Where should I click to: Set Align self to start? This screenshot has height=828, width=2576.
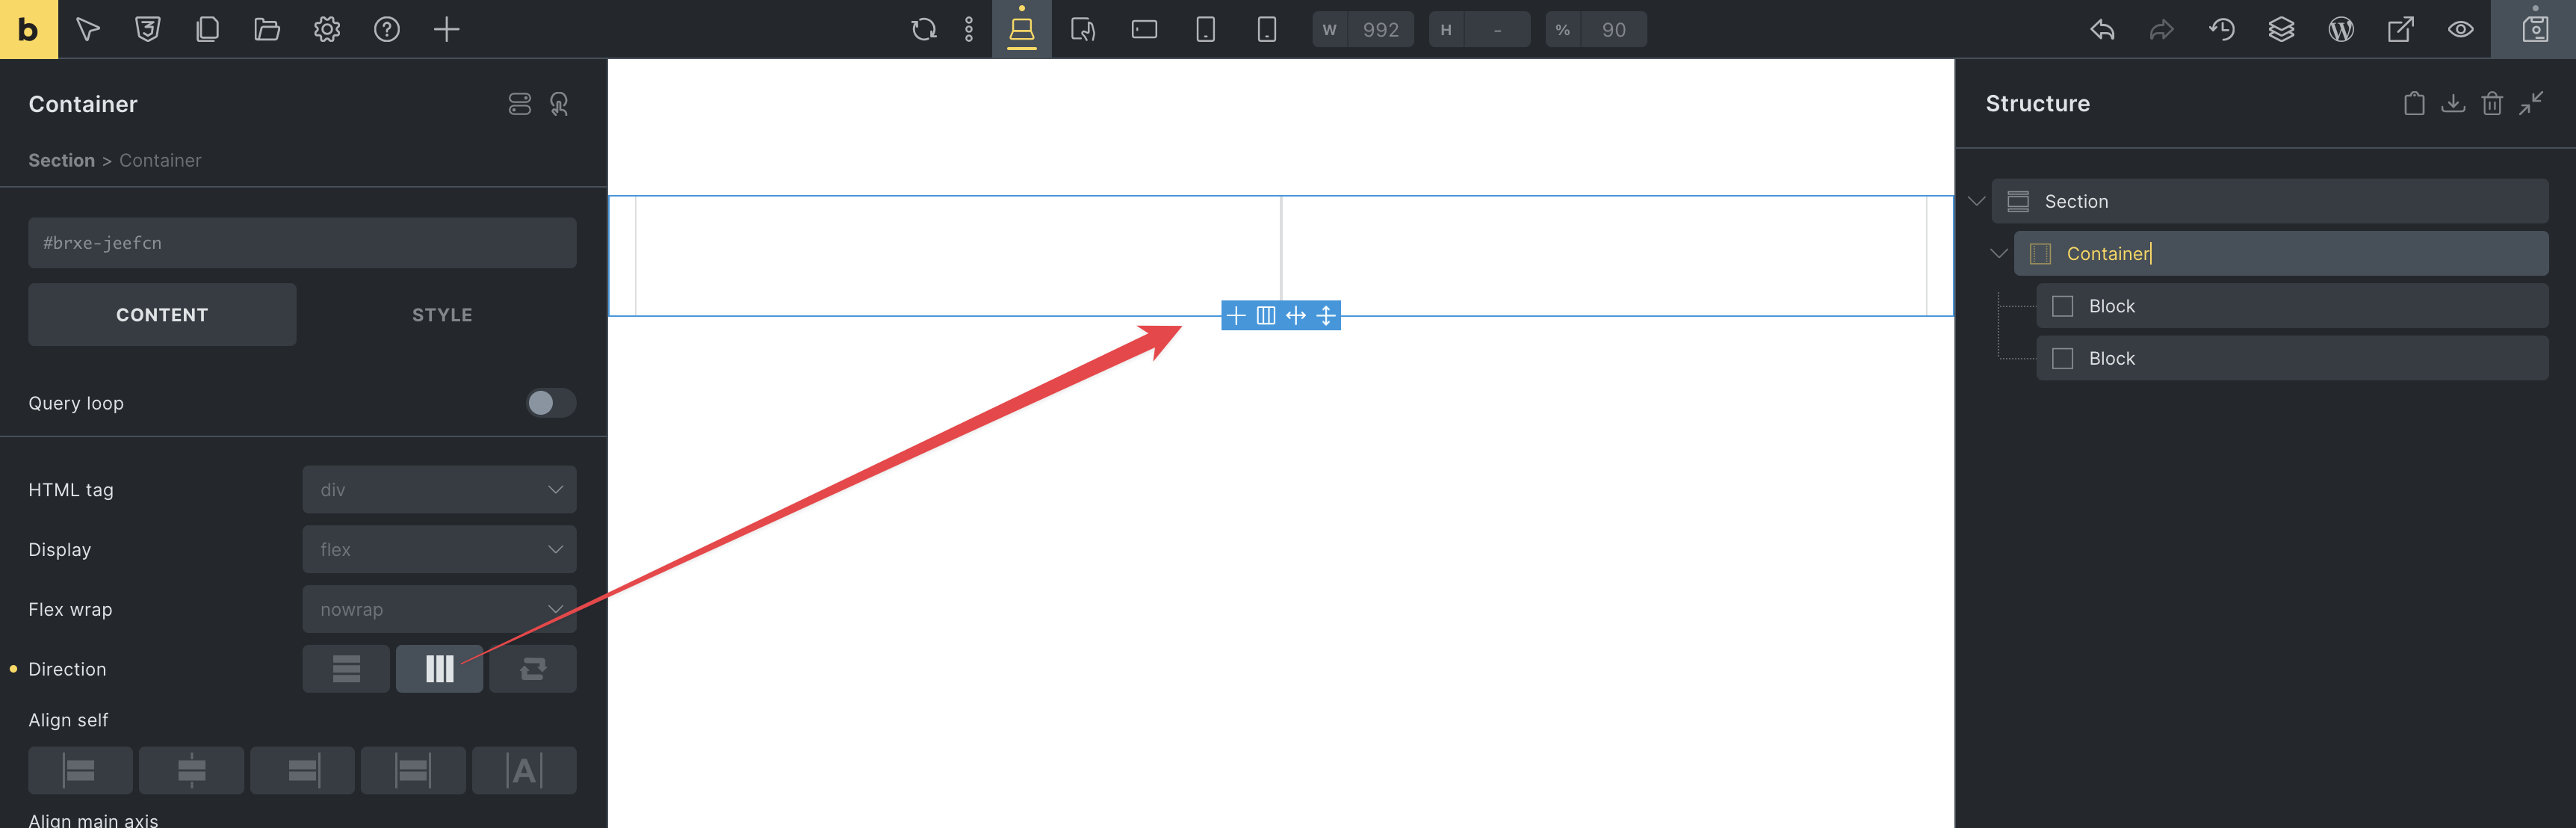tap(80, 770)
